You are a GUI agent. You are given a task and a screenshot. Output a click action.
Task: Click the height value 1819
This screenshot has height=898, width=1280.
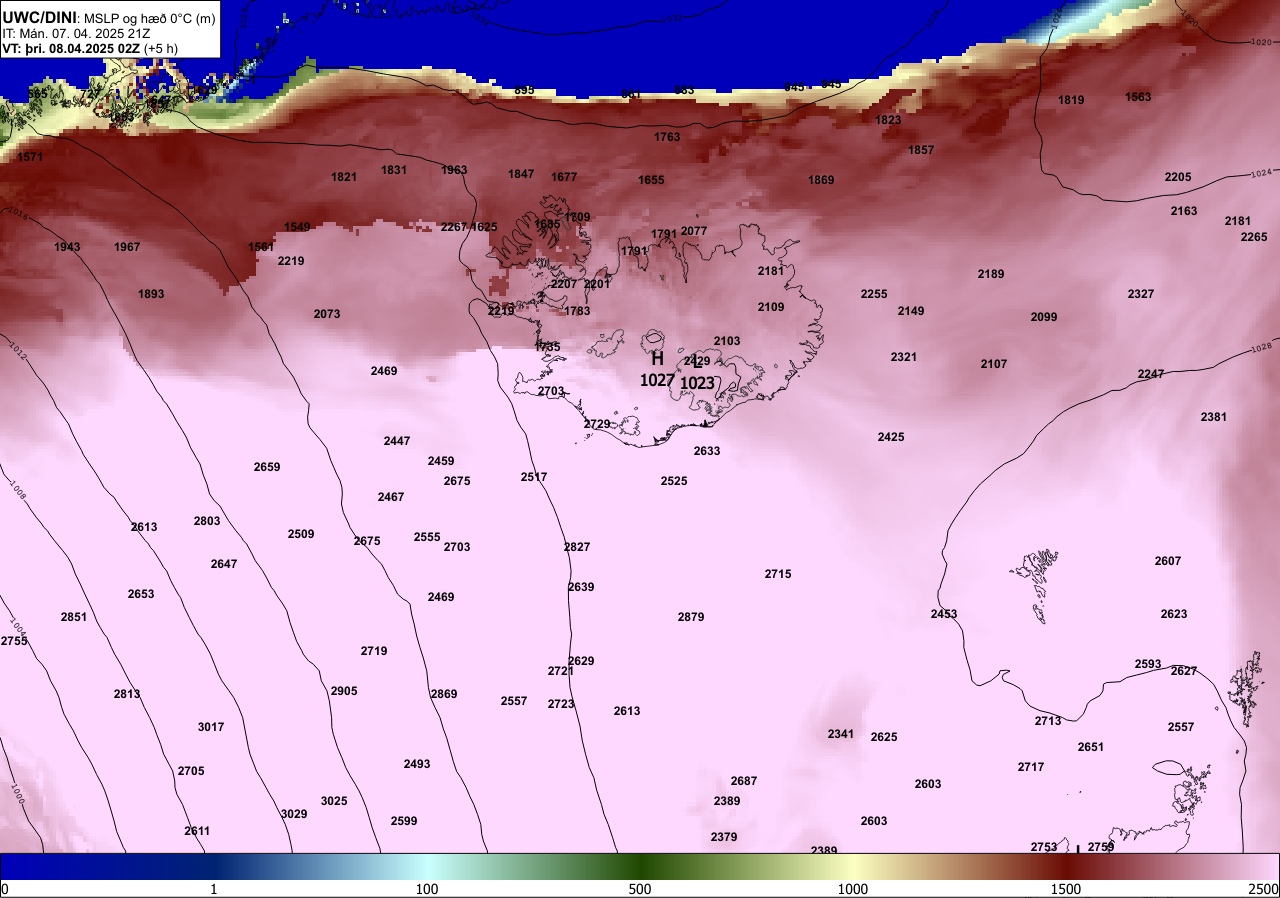(x=1071, y=100)
